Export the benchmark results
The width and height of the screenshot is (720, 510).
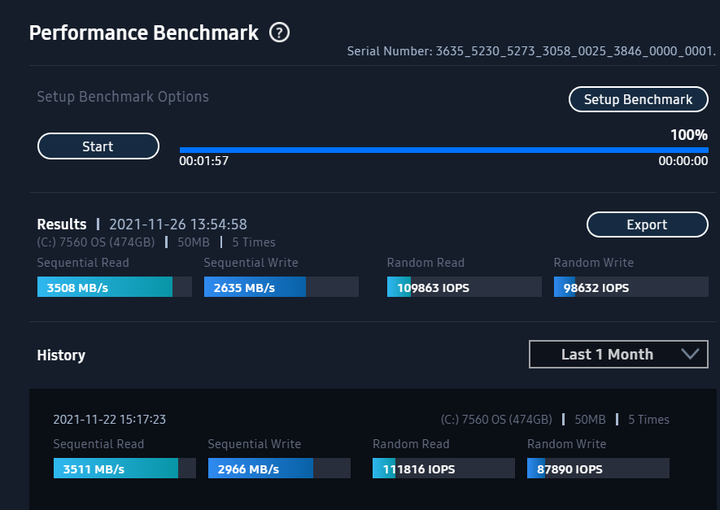(x=647, y=224)
